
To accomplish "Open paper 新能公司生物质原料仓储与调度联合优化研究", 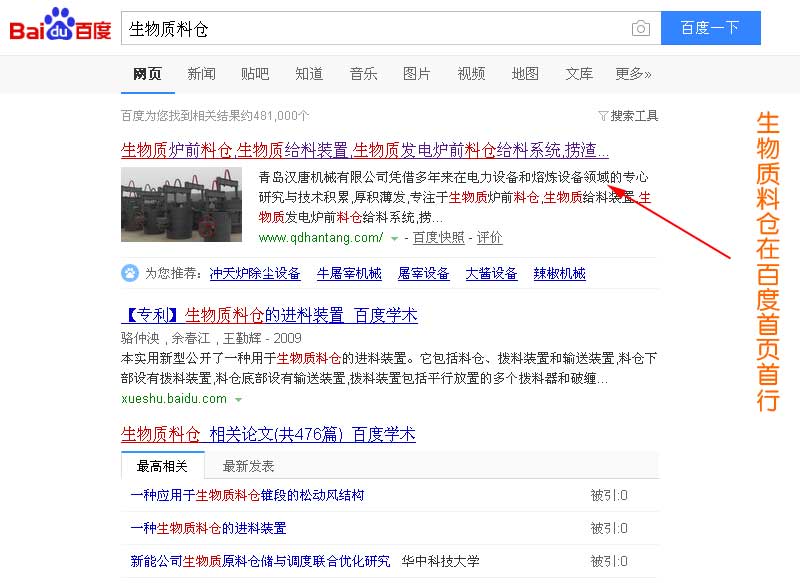I will (x=260, y=562).
